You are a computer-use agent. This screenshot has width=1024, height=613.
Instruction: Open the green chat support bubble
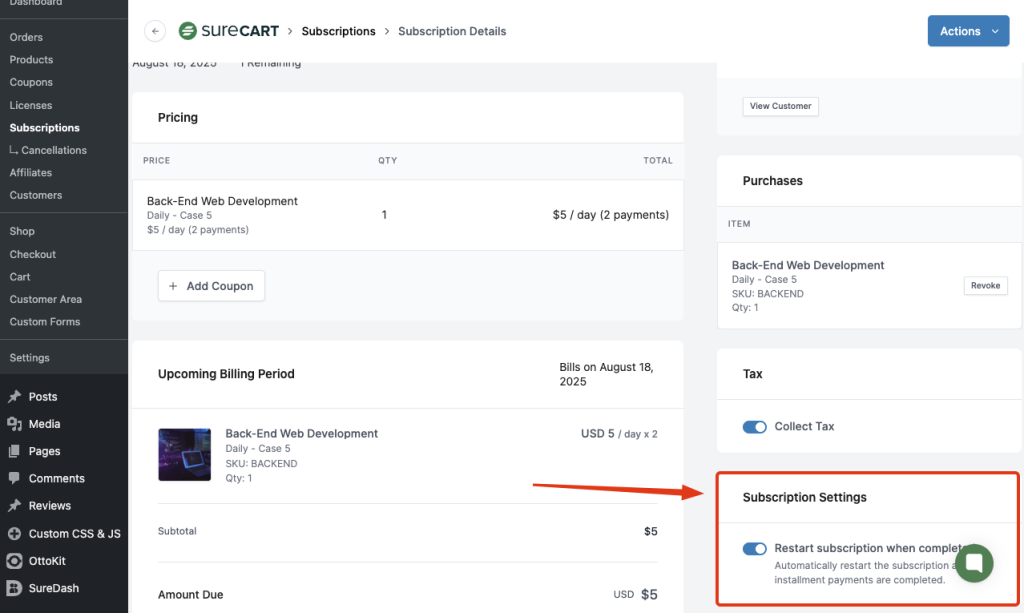coord(973,563)
